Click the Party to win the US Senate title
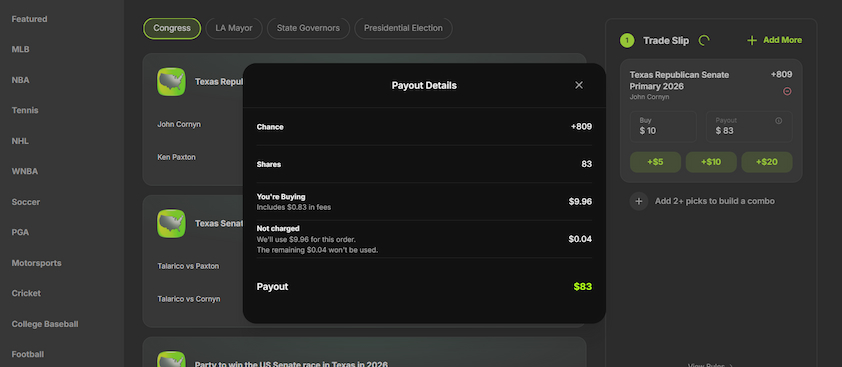This screenshot has height=367, width=842. [x=291, y=364]
